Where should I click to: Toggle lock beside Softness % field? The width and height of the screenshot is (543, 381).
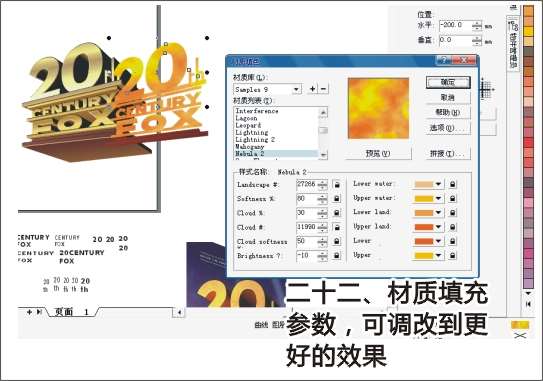(337, 199)
